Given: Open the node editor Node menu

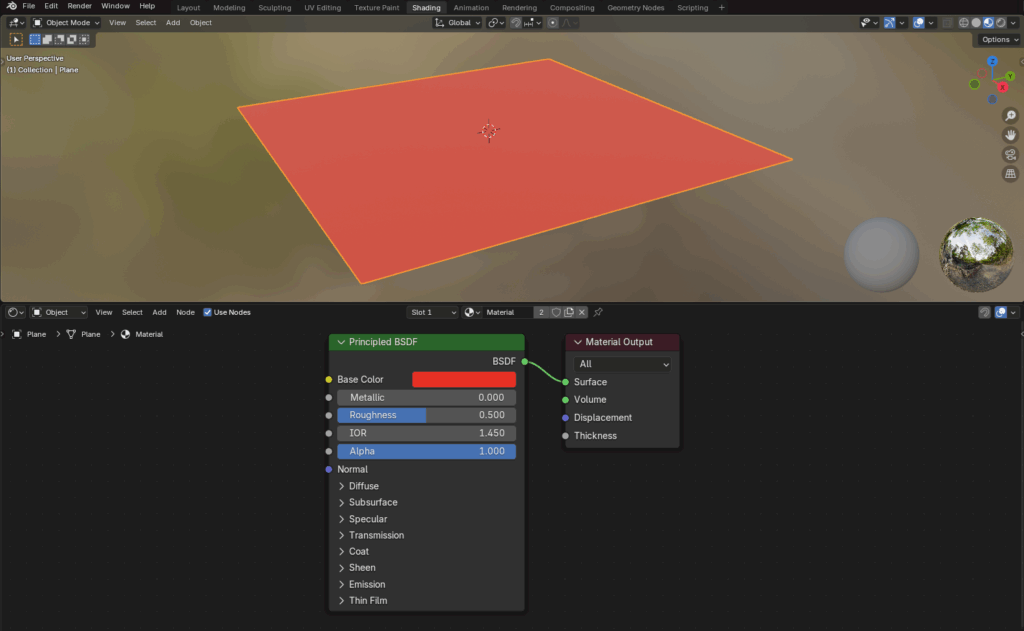Looking at the screenshot, I should pyautogui.click(x=185, y=312).
